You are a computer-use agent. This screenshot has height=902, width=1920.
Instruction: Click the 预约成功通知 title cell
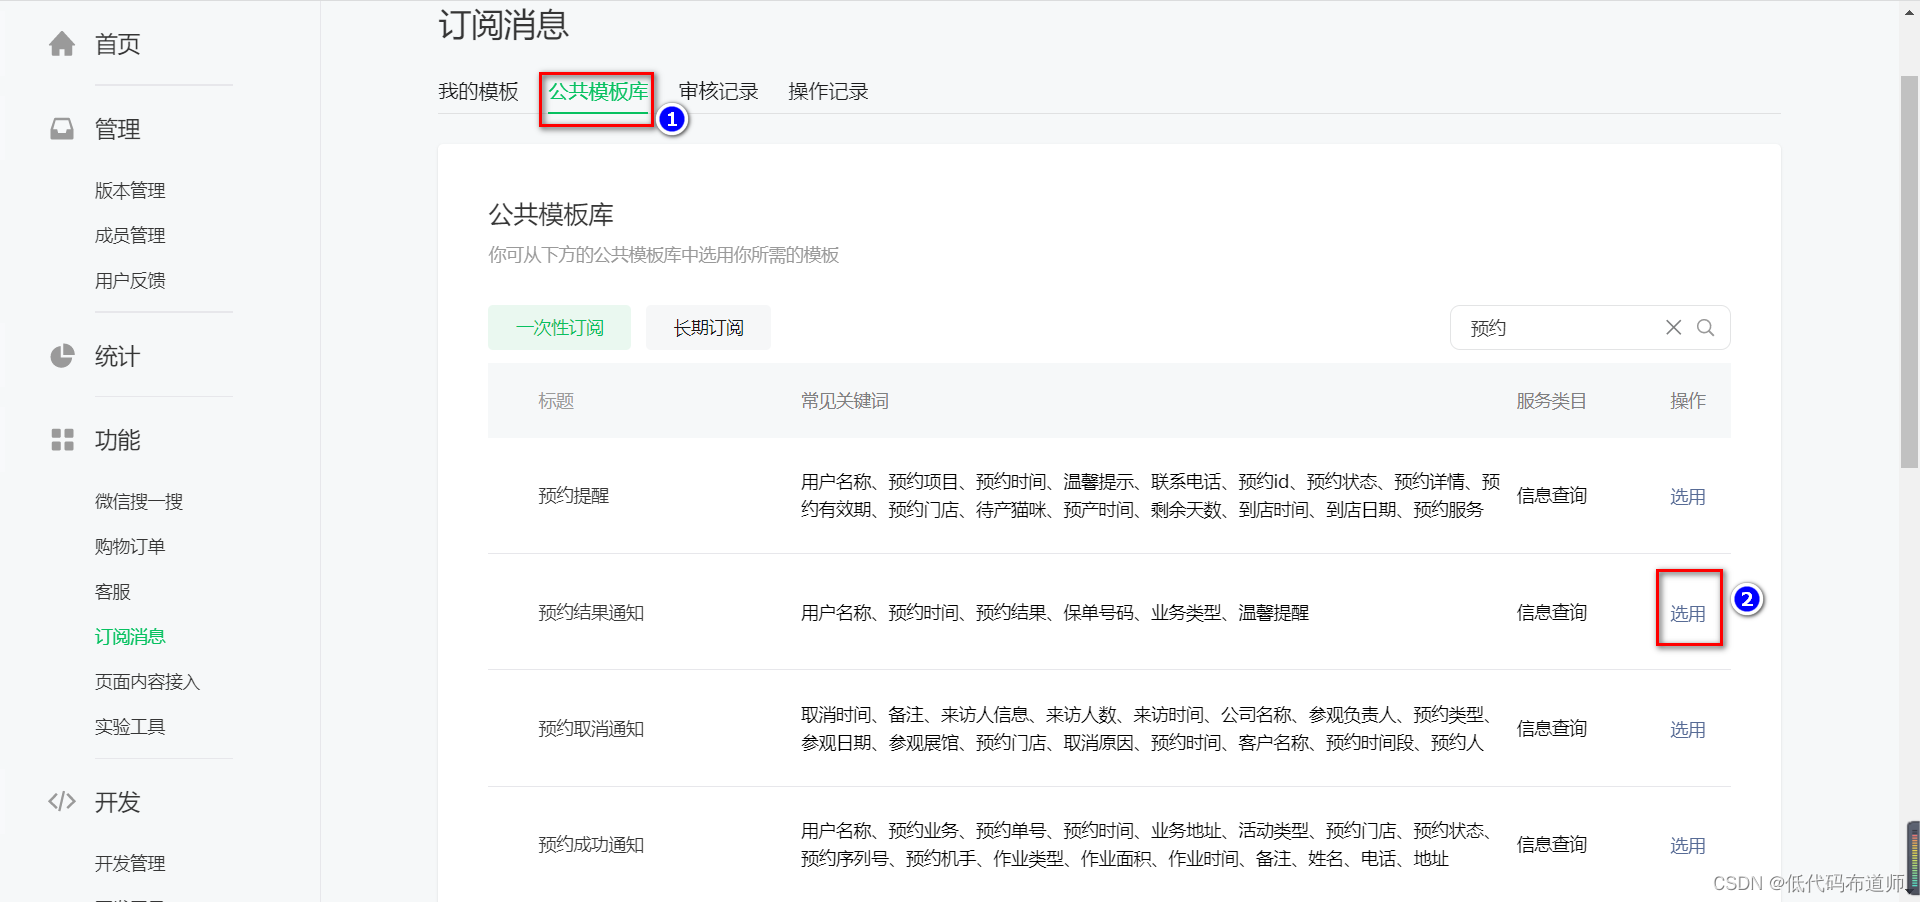[591, 844]
